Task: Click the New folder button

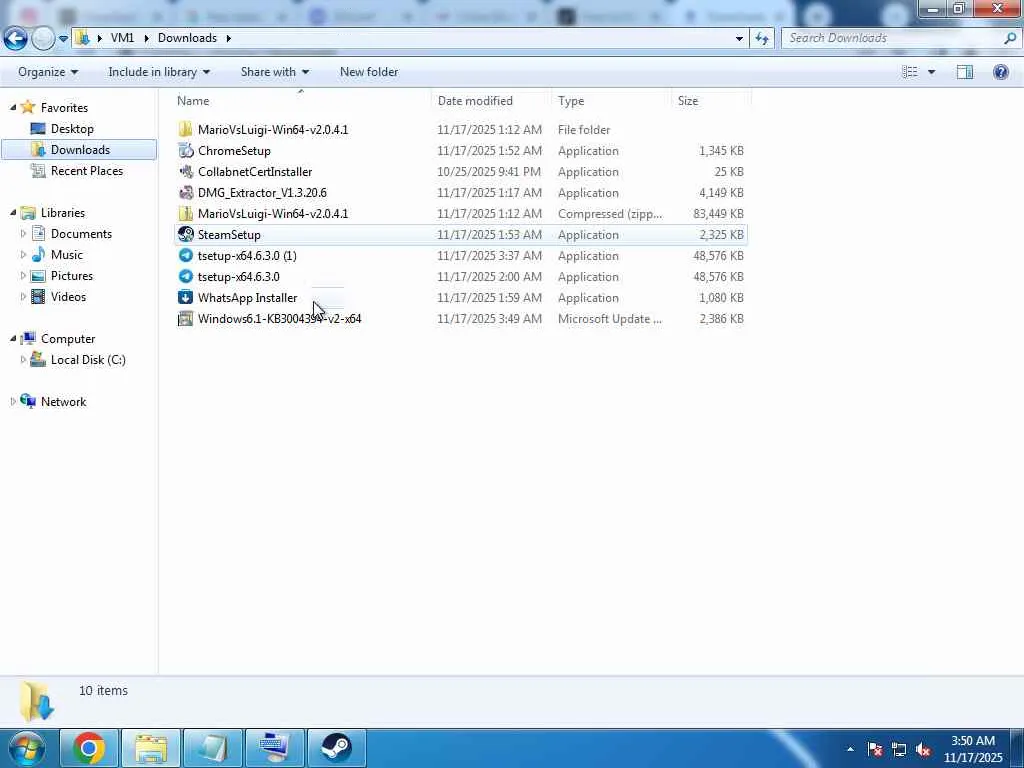Action: coord(369,72)
